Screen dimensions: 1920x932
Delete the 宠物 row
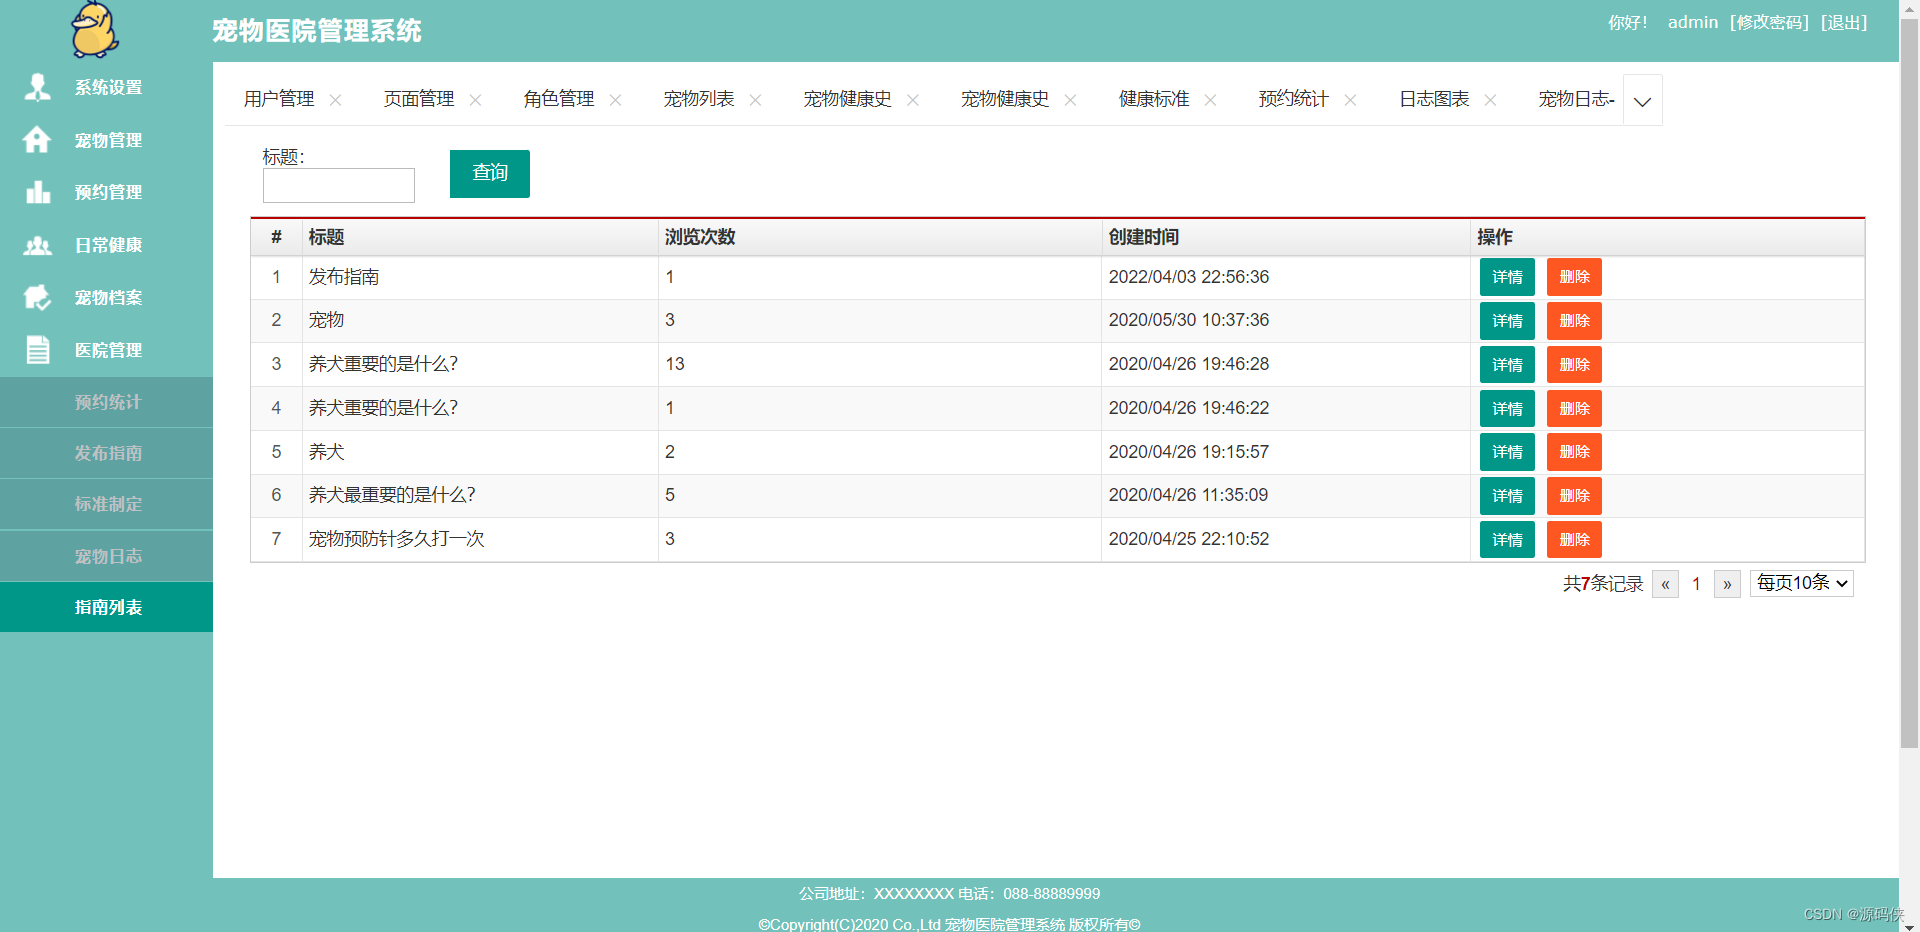[x=1574, y=321]
